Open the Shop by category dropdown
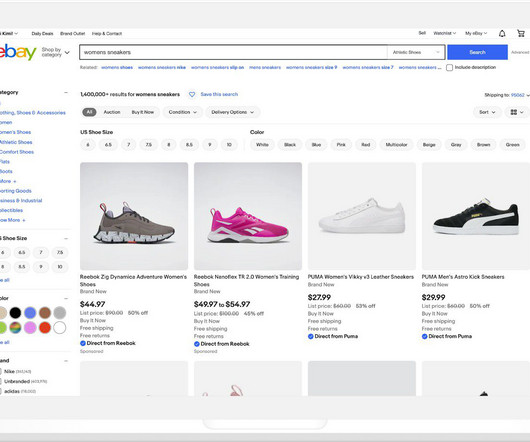Screen dimensions: 530x442 tap(55, 52)
